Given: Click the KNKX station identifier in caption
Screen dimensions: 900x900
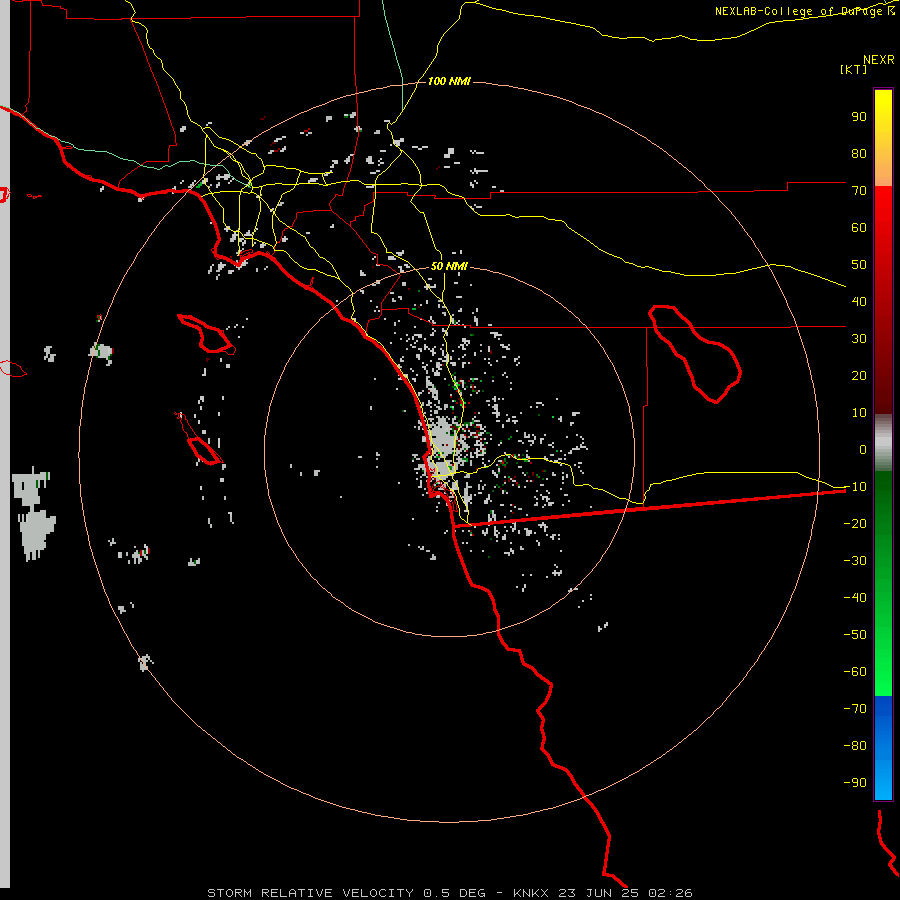Looking at the screenshot, I should coord(531,893).
